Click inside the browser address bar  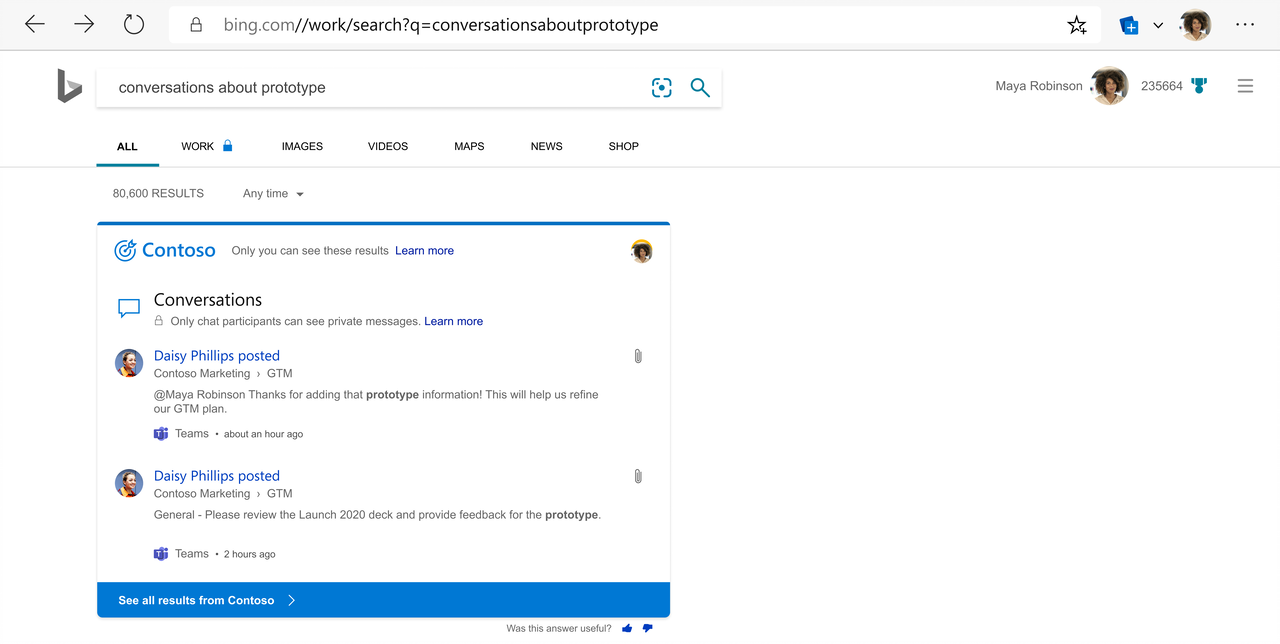point(440,24)
